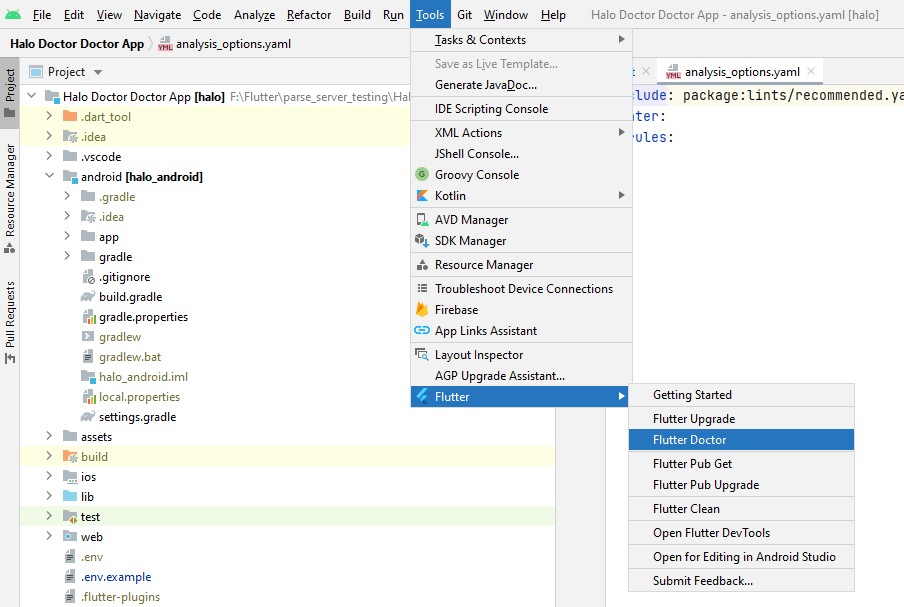Click the App Links Assistant icon
Screen dimensions: 904x607
tap(421, 331)
